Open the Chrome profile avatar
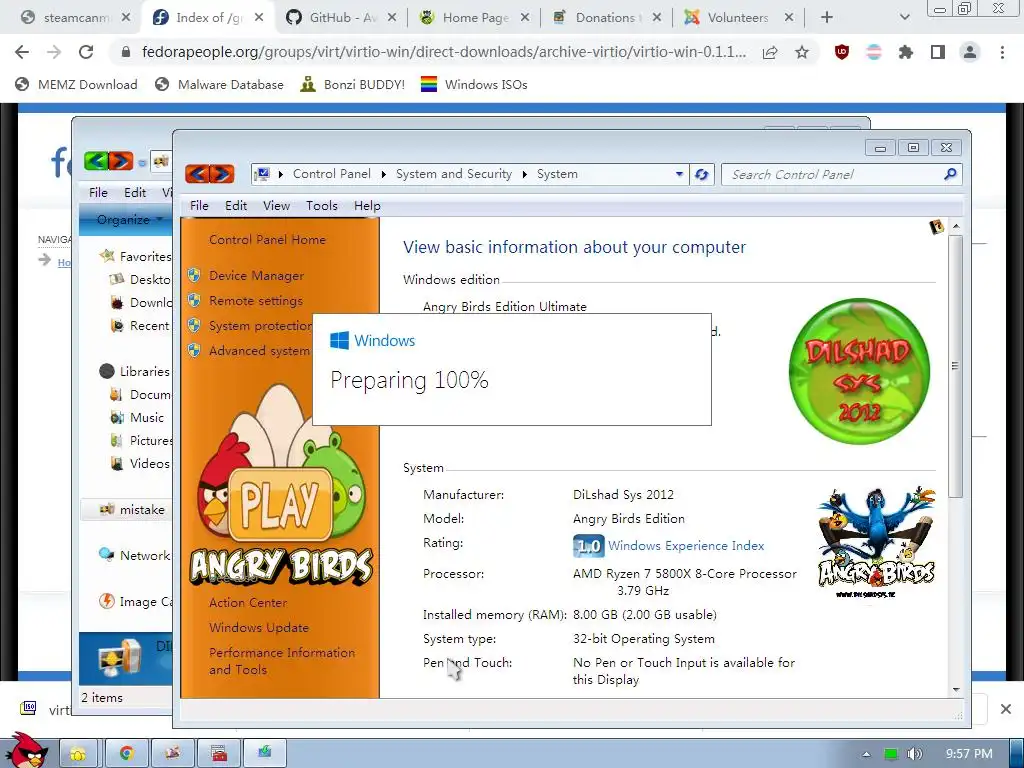The width and height of the screenshot is (1024, 768). click(970, 52)
